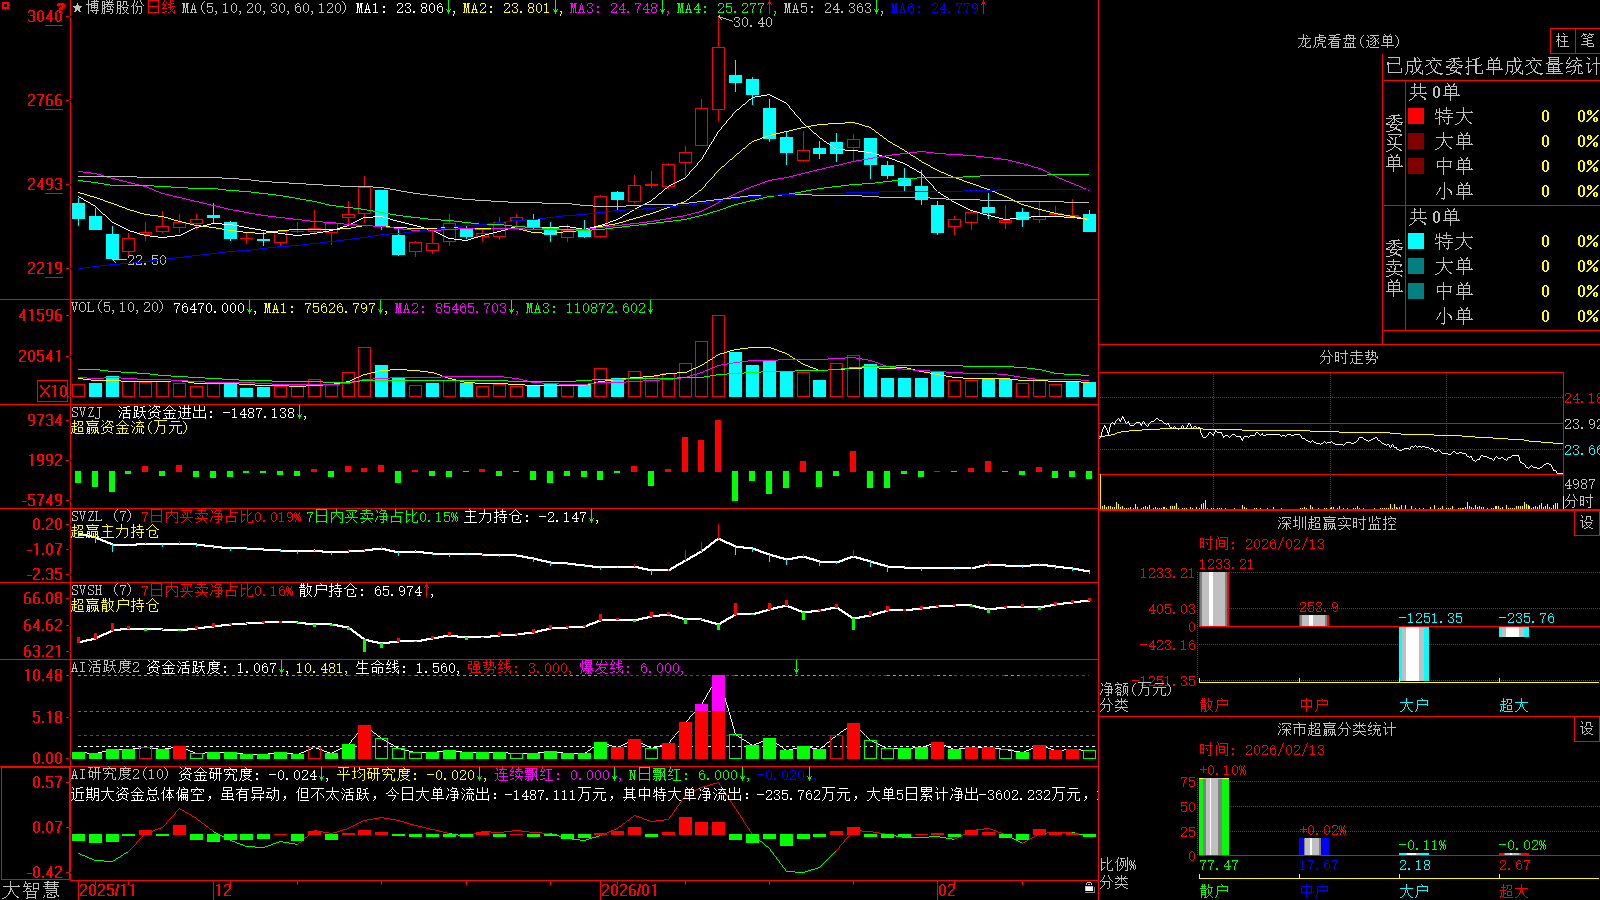Click the MA2: 23.801 value
Viewport: 1600px width, 900px height.
point(510,8)
